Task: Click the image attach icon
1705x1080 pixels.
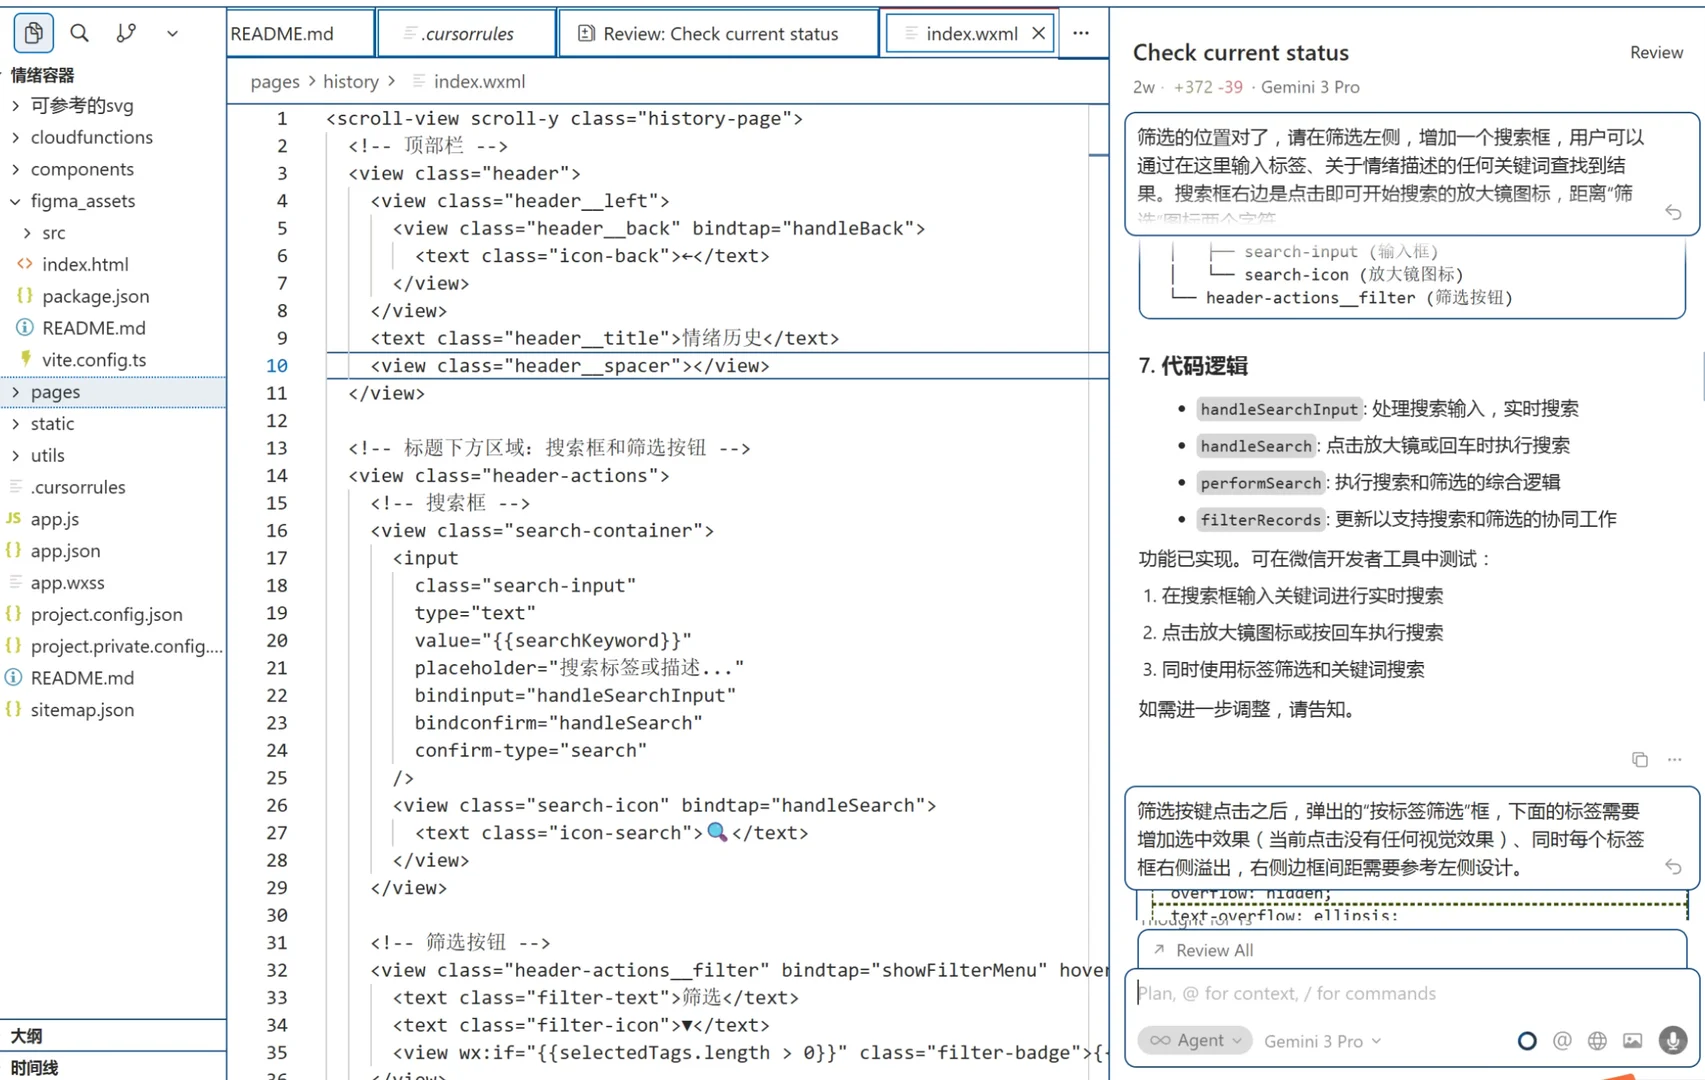Action: point(1632,1041)
